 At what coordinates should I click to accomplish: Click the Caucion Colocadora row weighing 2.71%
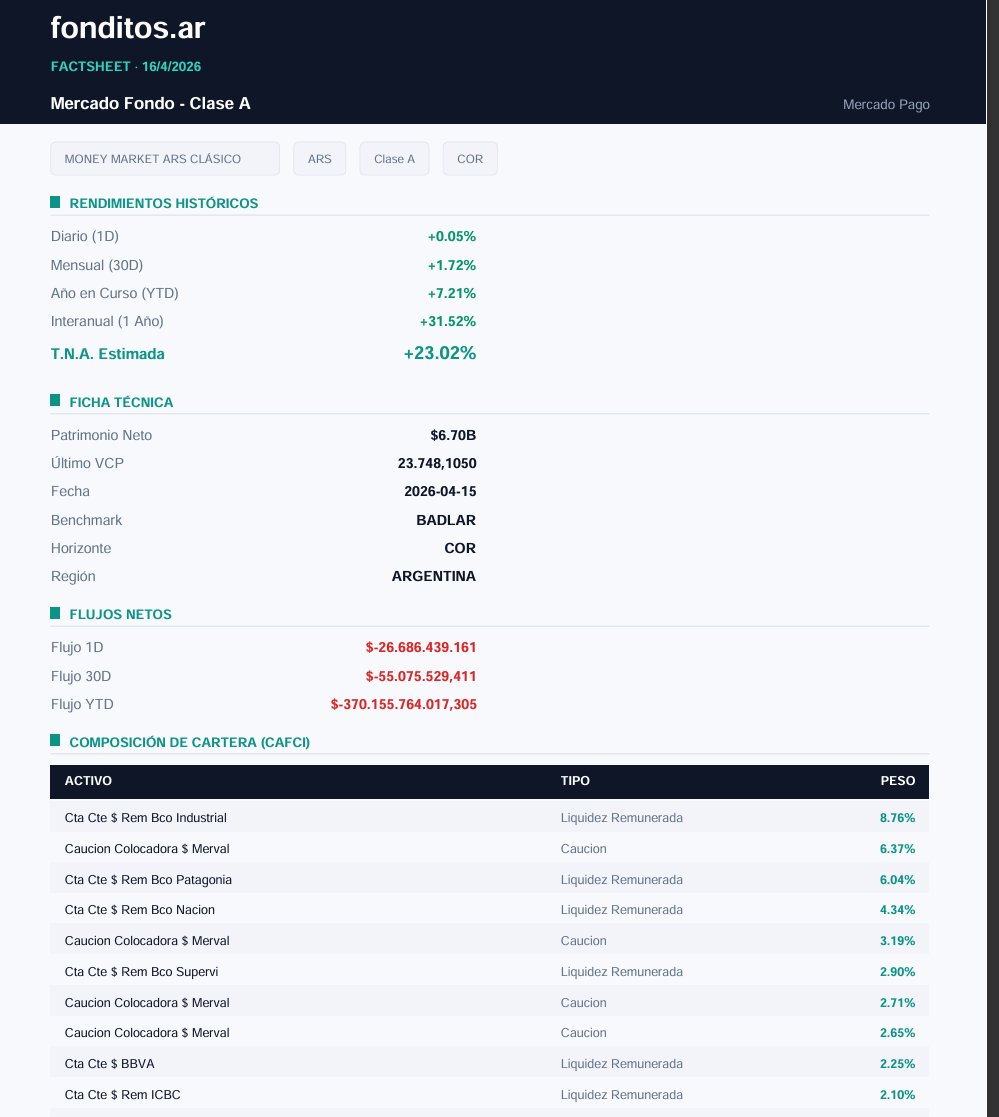click(490, 1002)
